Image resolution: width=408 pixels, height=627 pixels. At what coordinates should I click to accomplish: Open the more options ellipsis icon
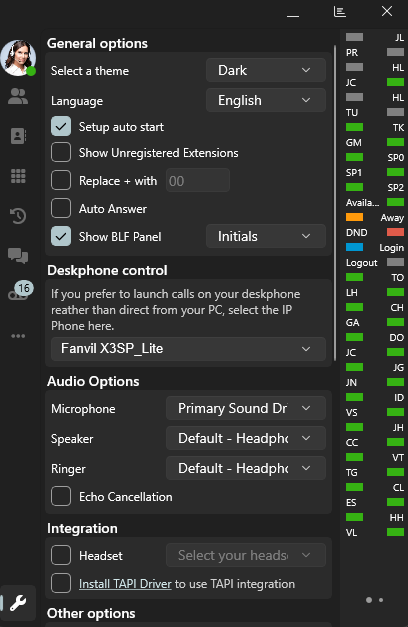click(18, 336)
